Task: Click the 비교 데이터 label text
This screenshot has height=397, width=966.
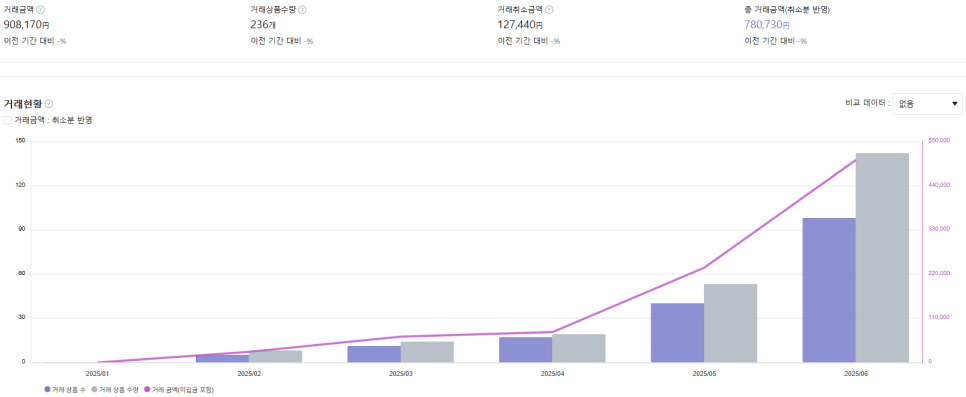Action: [866, 104]
